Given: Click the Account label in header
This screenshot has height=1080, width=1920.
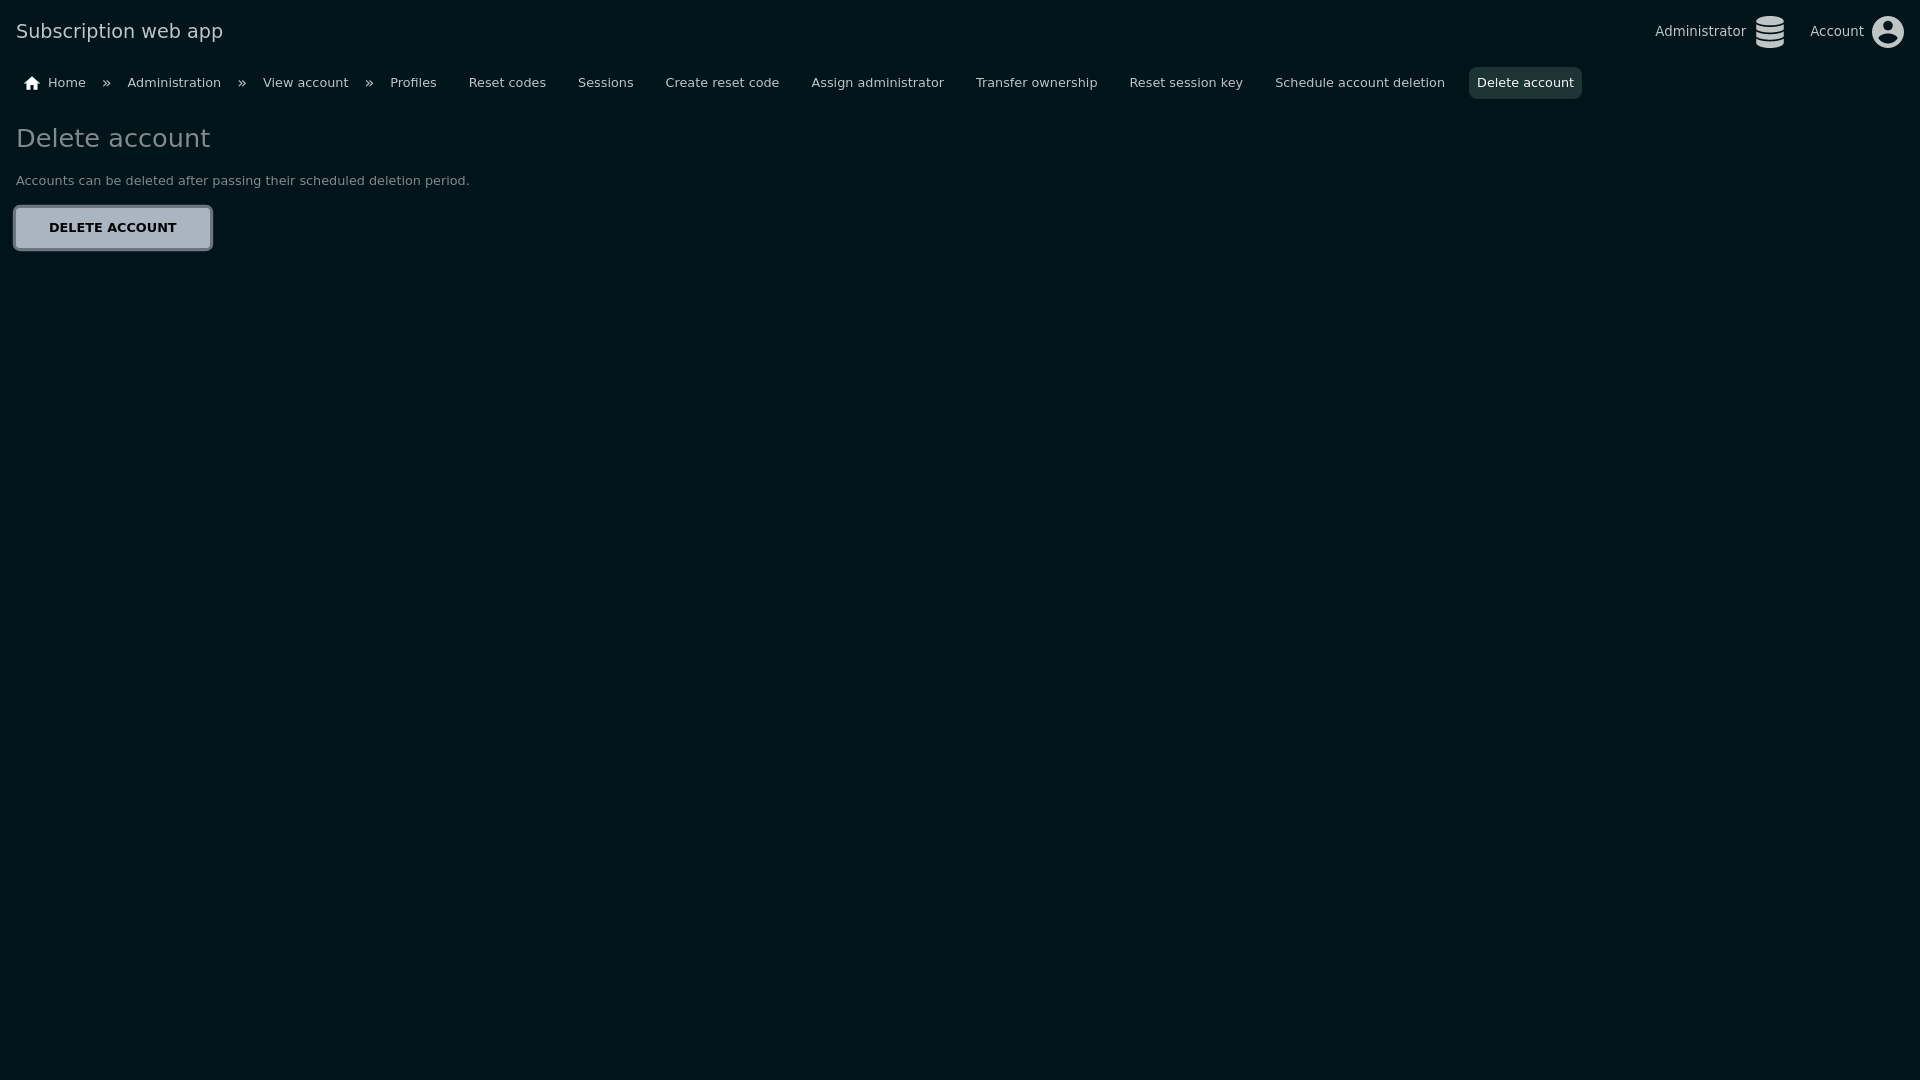Looking at the screenshot, I should (x=1836, y=31).
